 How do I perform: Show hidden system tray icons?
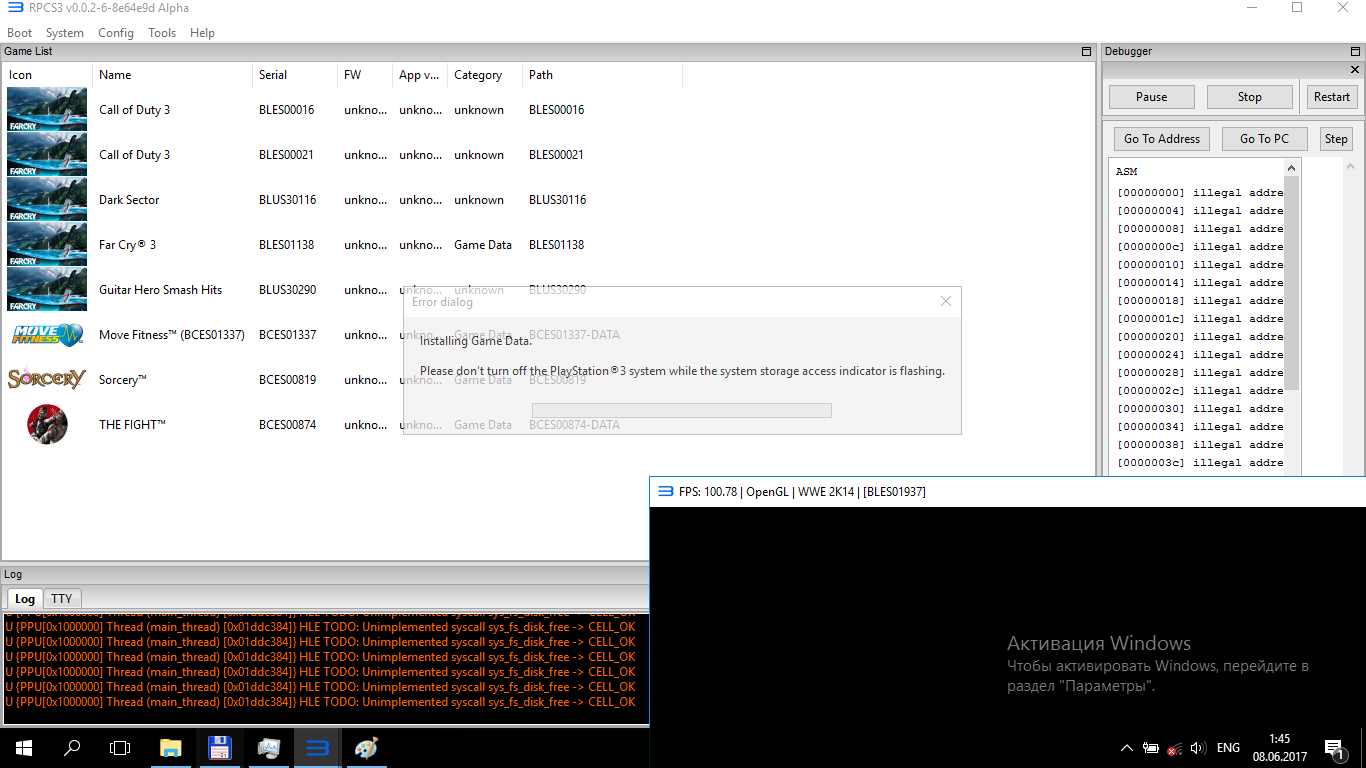pyautogui.click(x=1127, y=748)
